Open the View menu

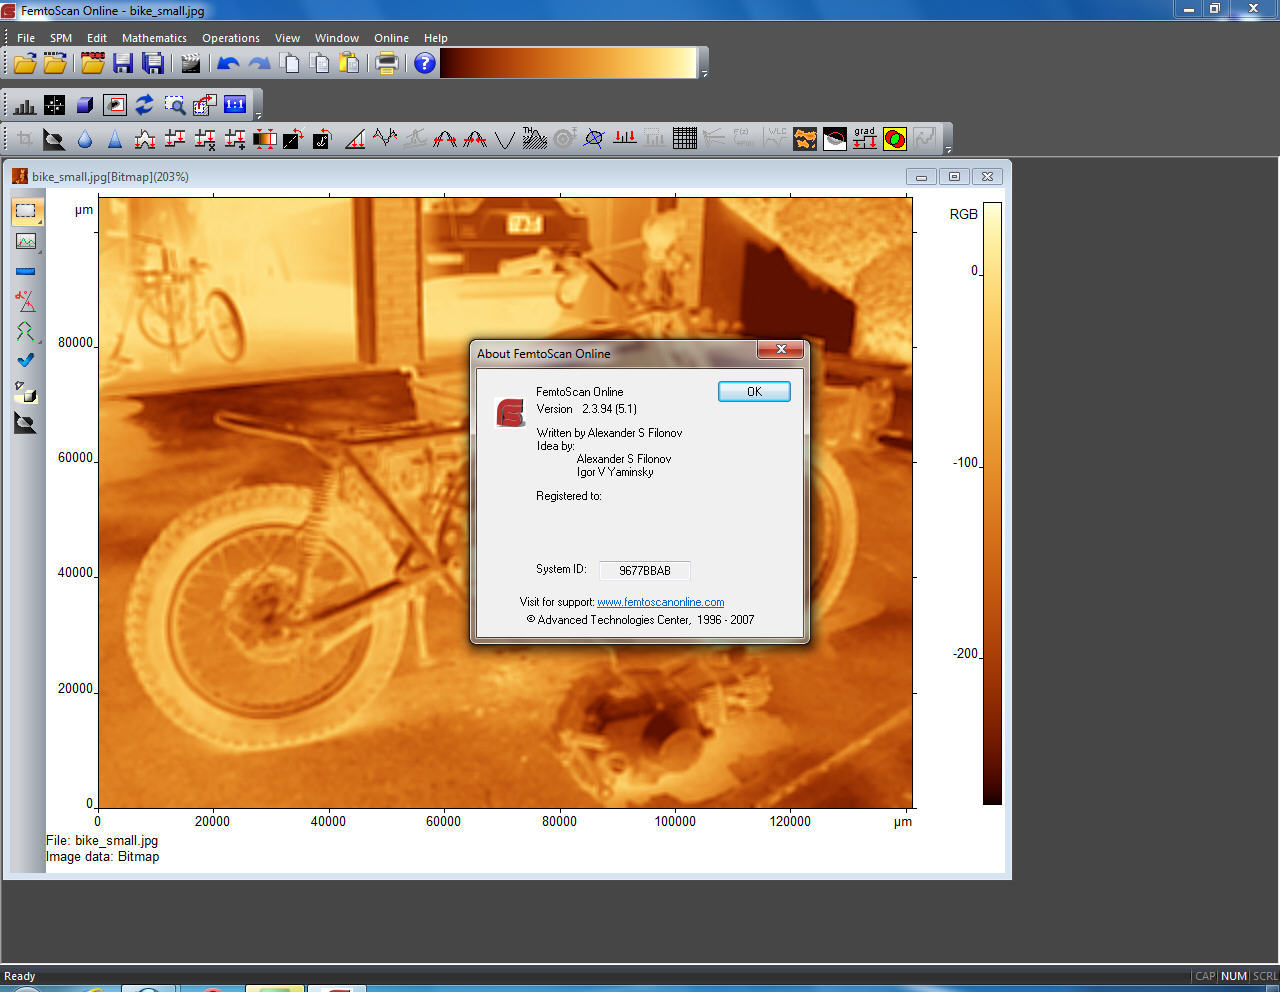click(x=287, y=38)
